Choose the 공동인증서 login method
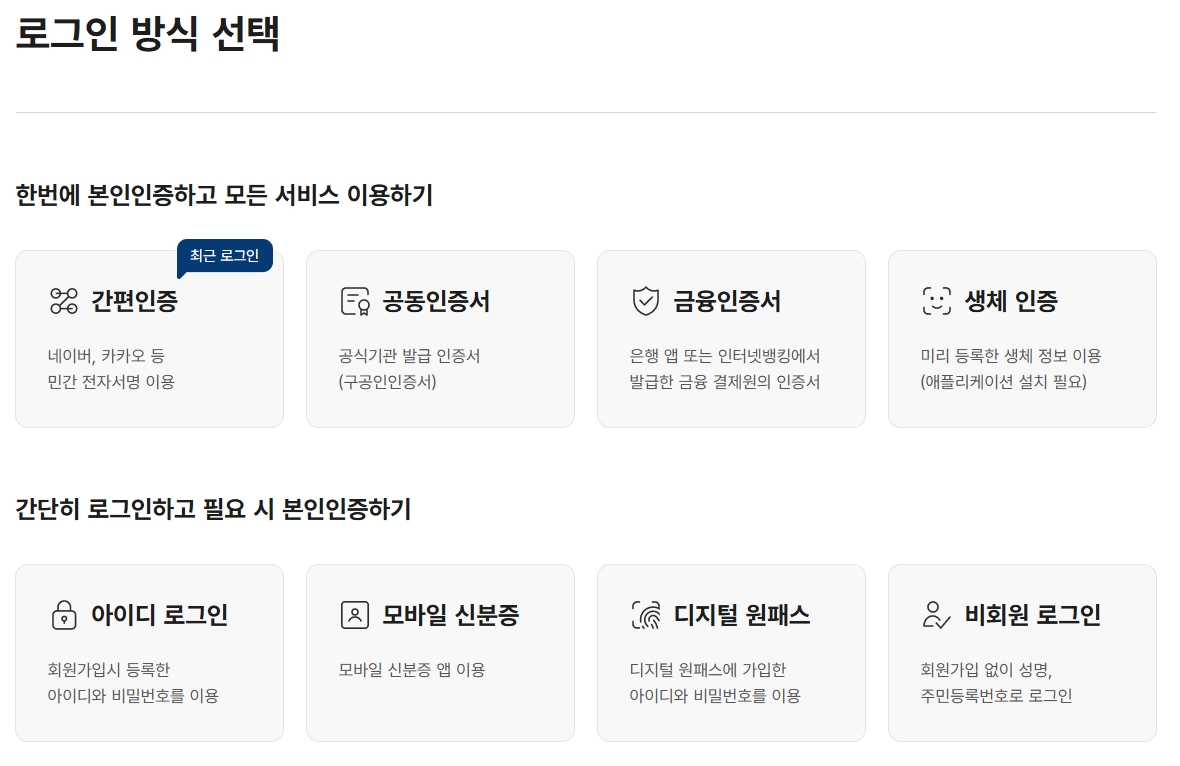 coord(440,338)
